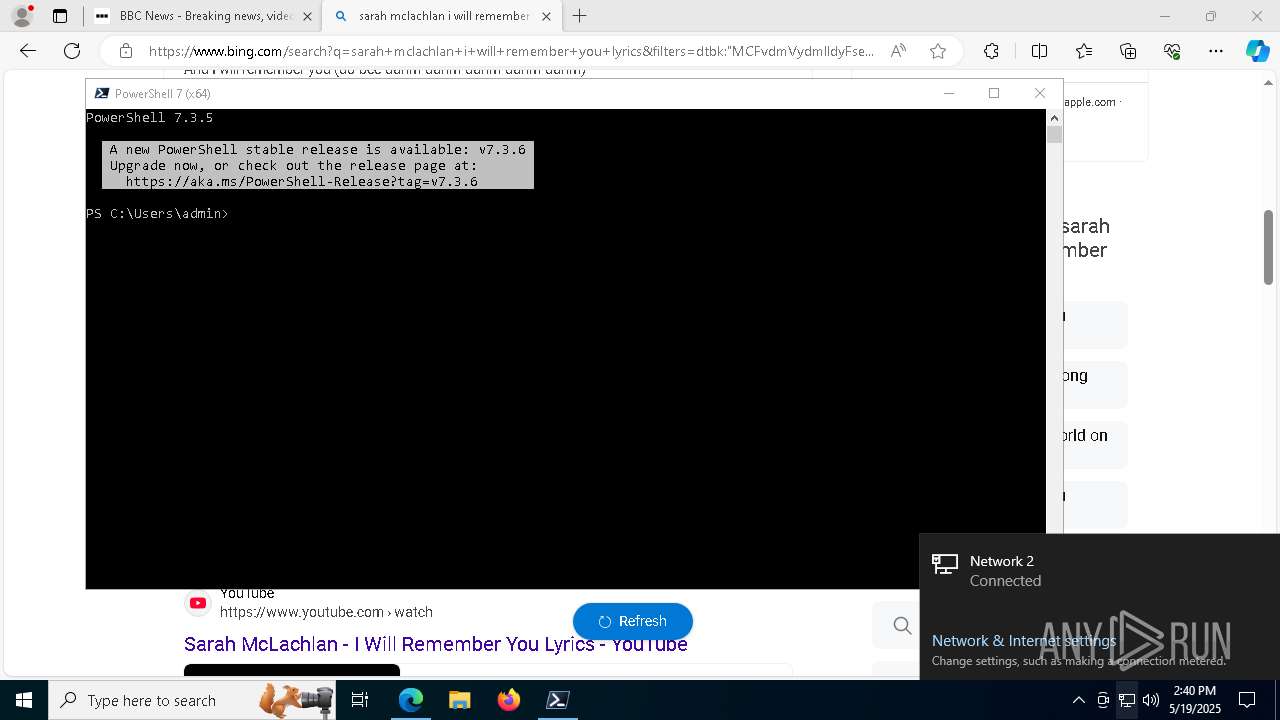Image resolution: width=1280 pixels, height=720 pixels.
Task: Select the Network 2 Connected entry
Action: [1100, 571]
